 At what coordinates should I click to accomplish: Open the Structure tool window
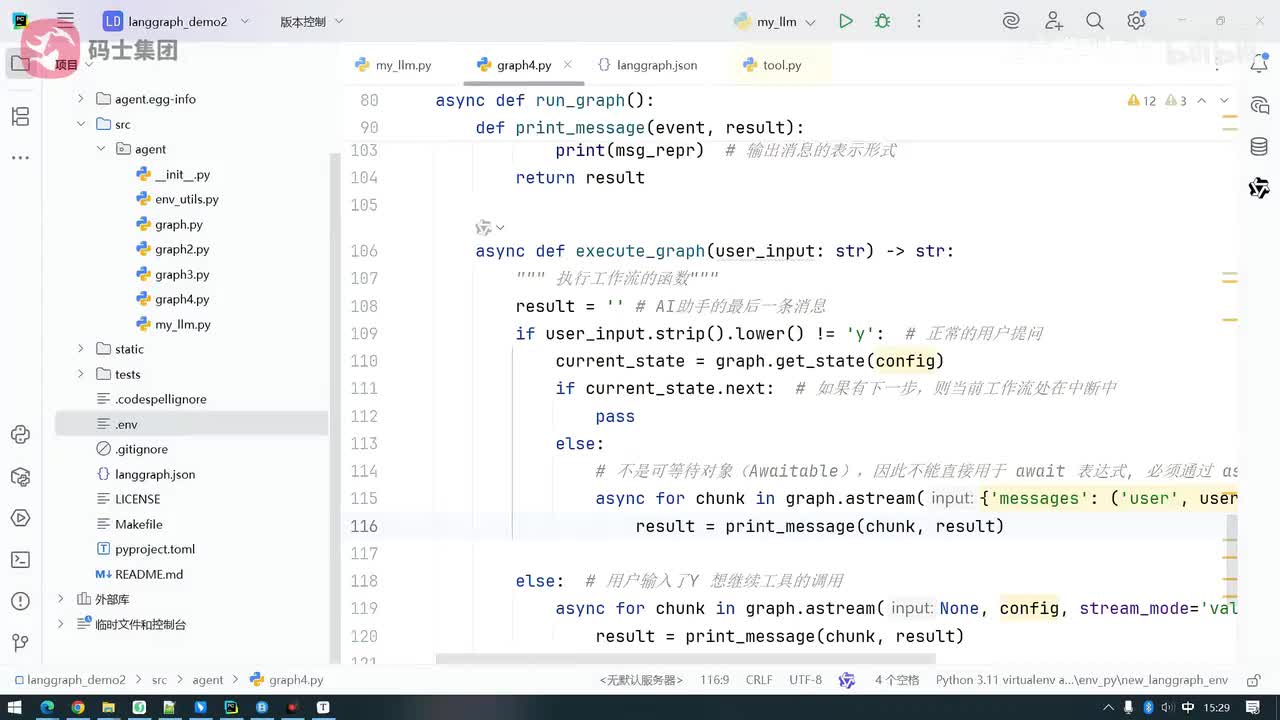click(20, 117)
